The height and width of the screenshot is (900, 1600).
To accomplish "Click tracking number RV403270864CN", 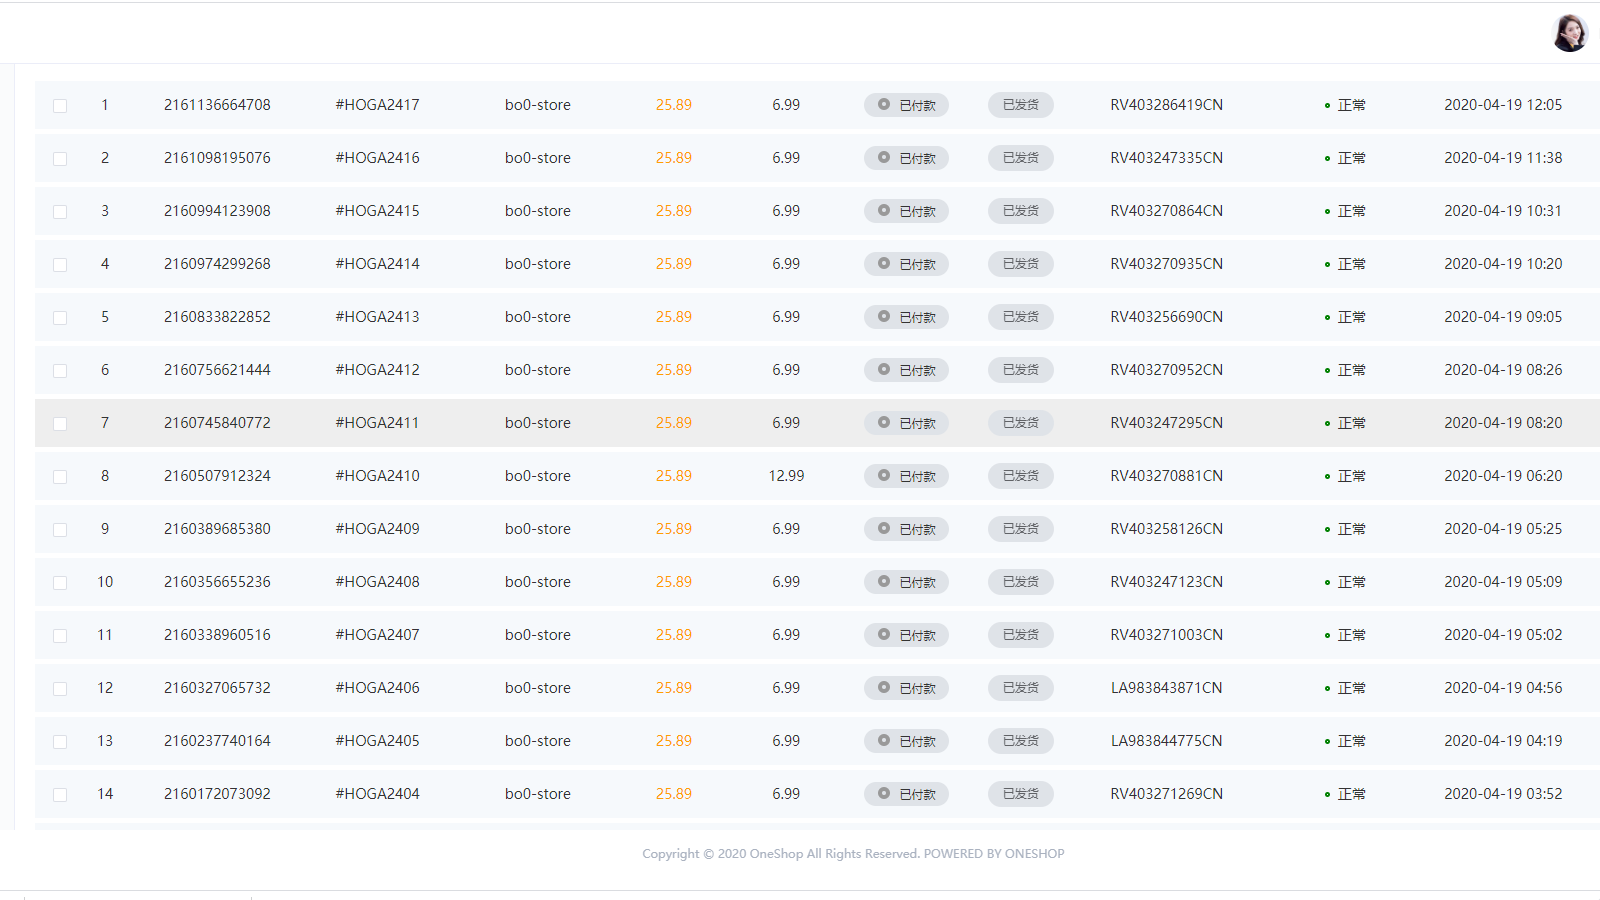I will click(1166, 211).
